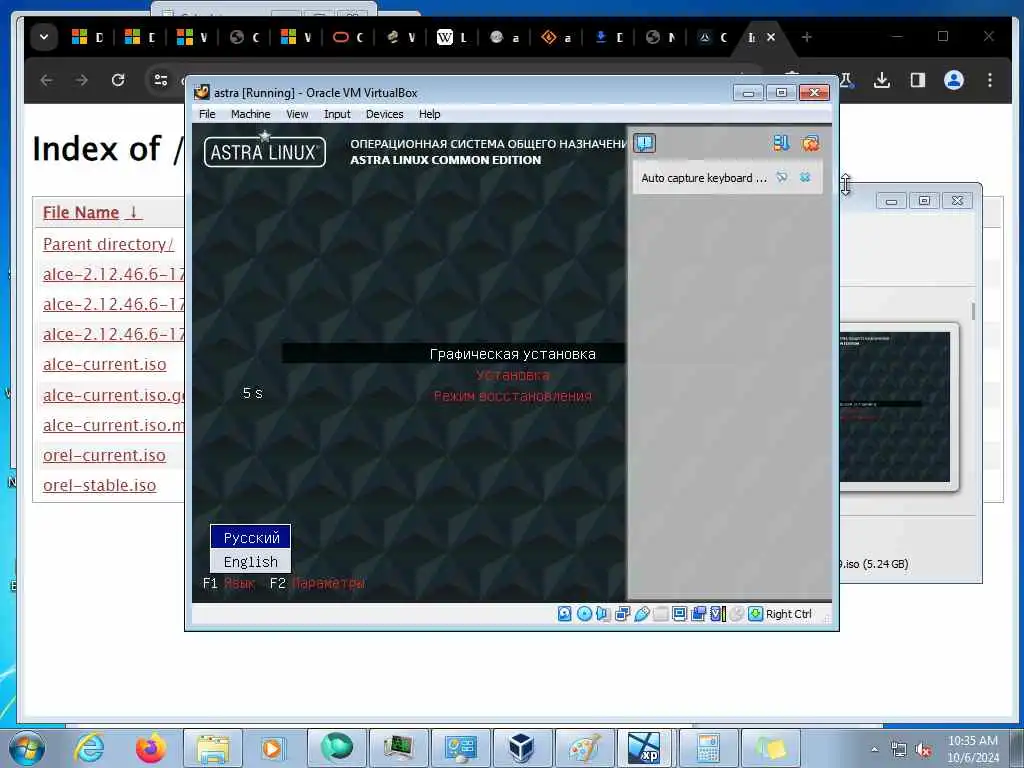Dismiss Auto capture keyboard notification
The height and width of the screenshot is (768, 1024).
click(x=805, y=177)
